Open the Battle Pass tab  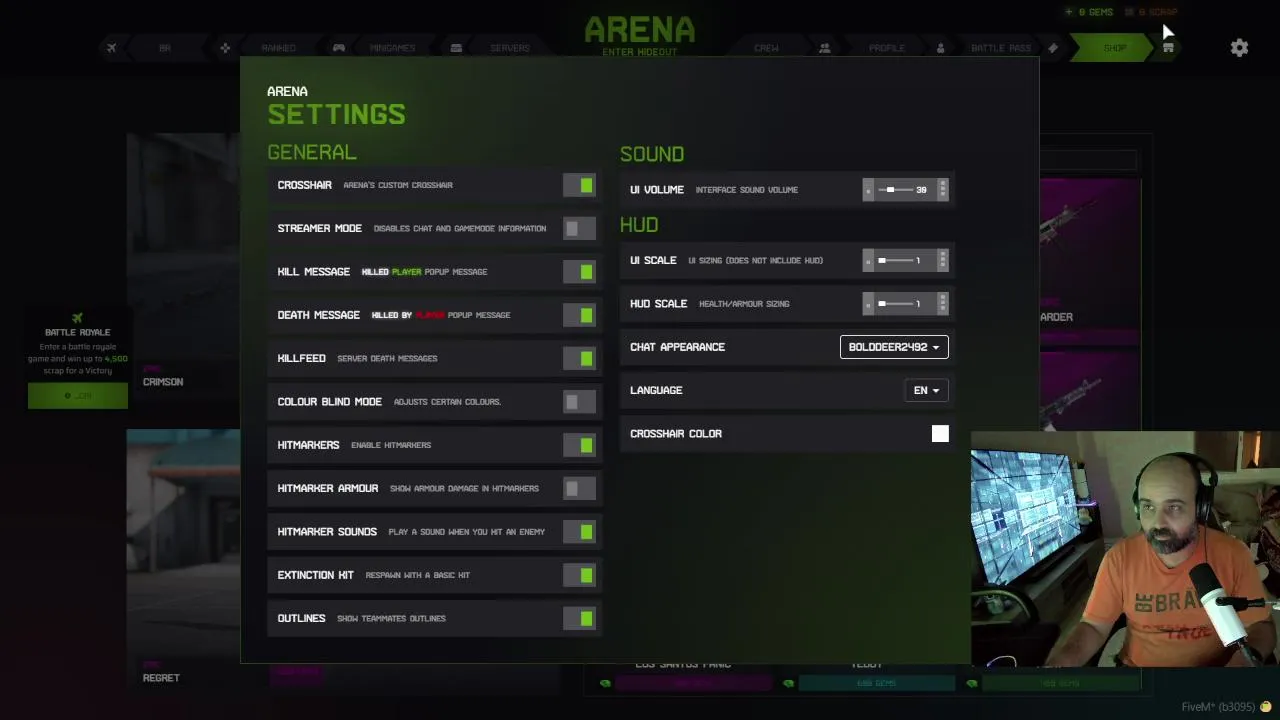click(x=1000, y=48)
